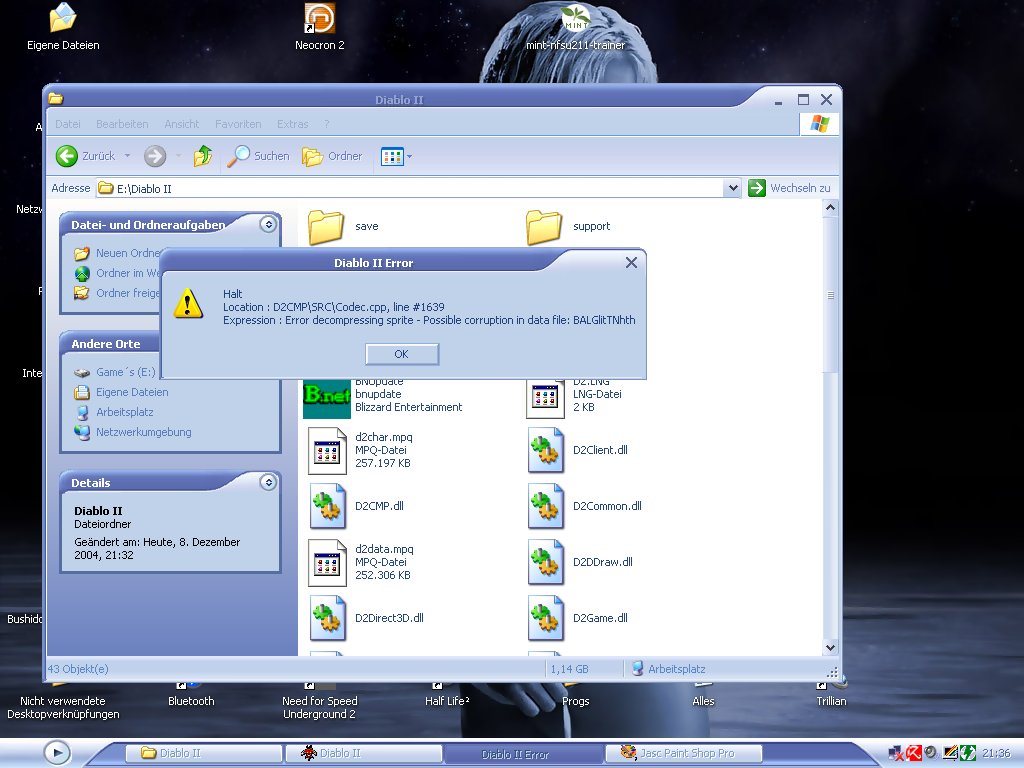Click the Neuen Ordner erstellen link

pos(118,253)
